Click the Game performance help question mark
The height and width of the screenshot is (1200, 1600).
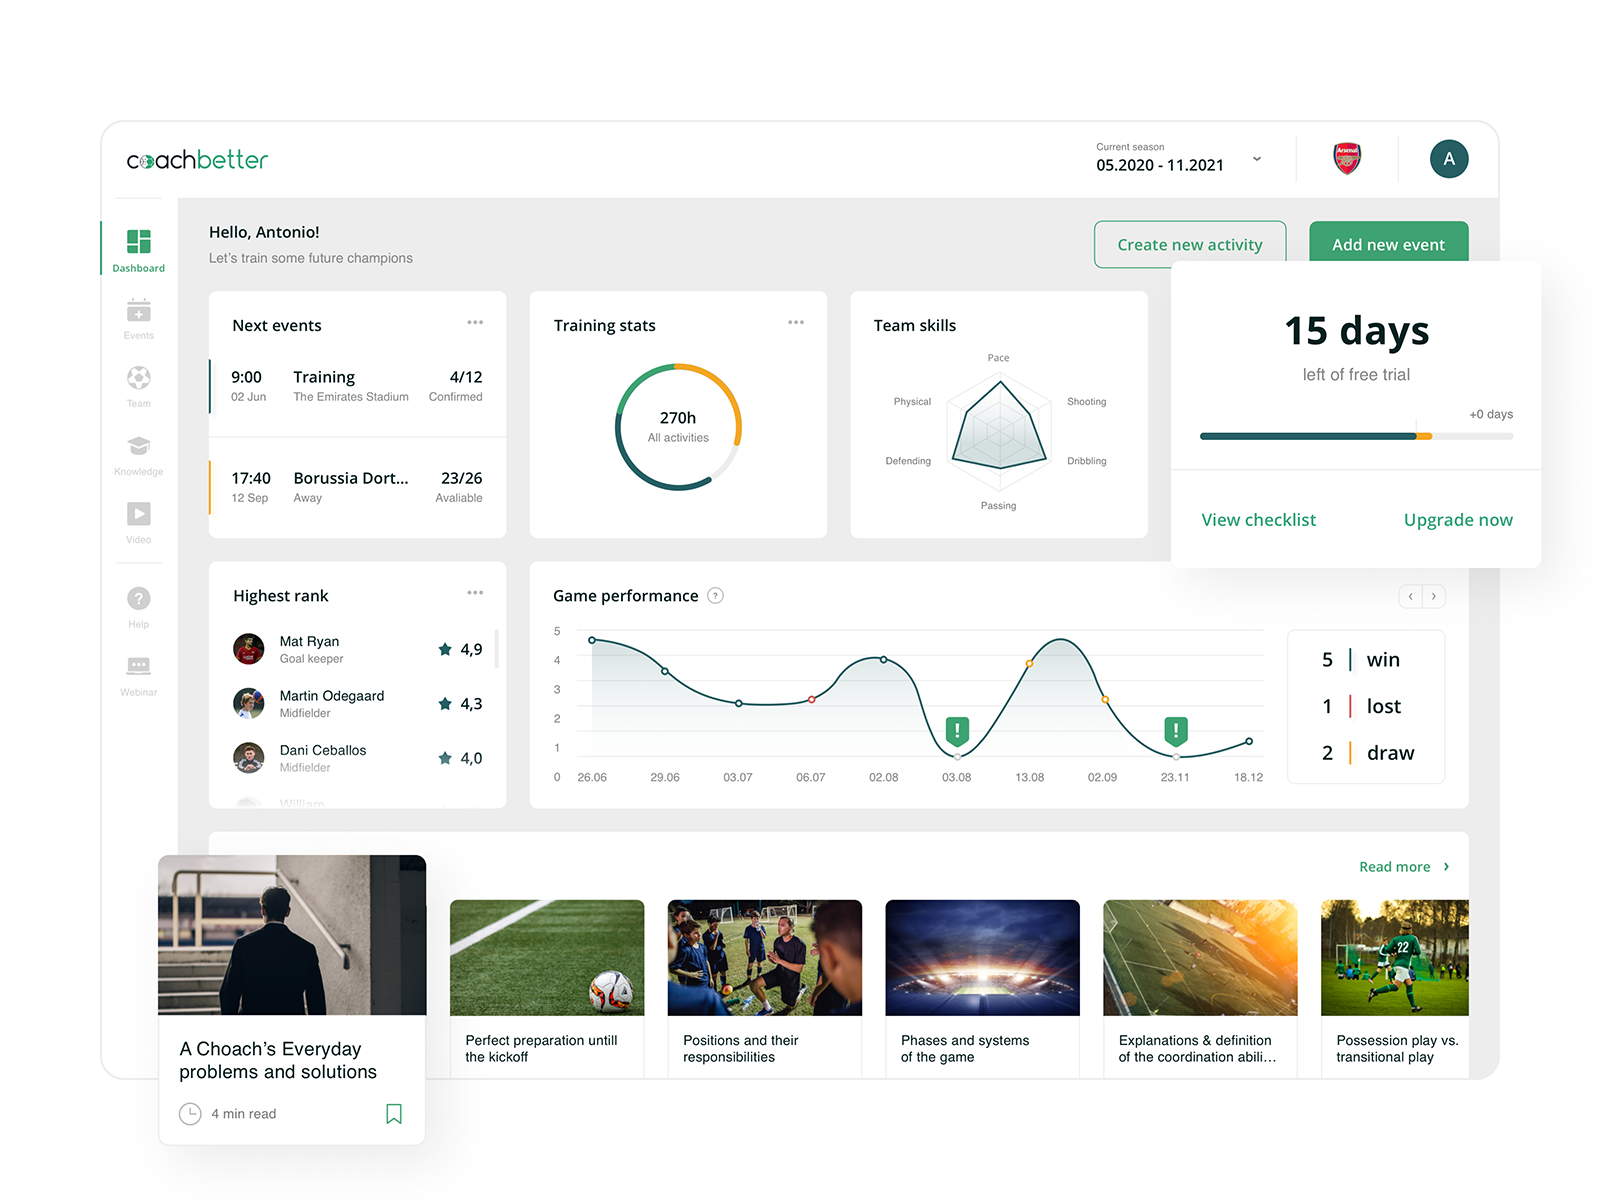click(x=715, y=596)
